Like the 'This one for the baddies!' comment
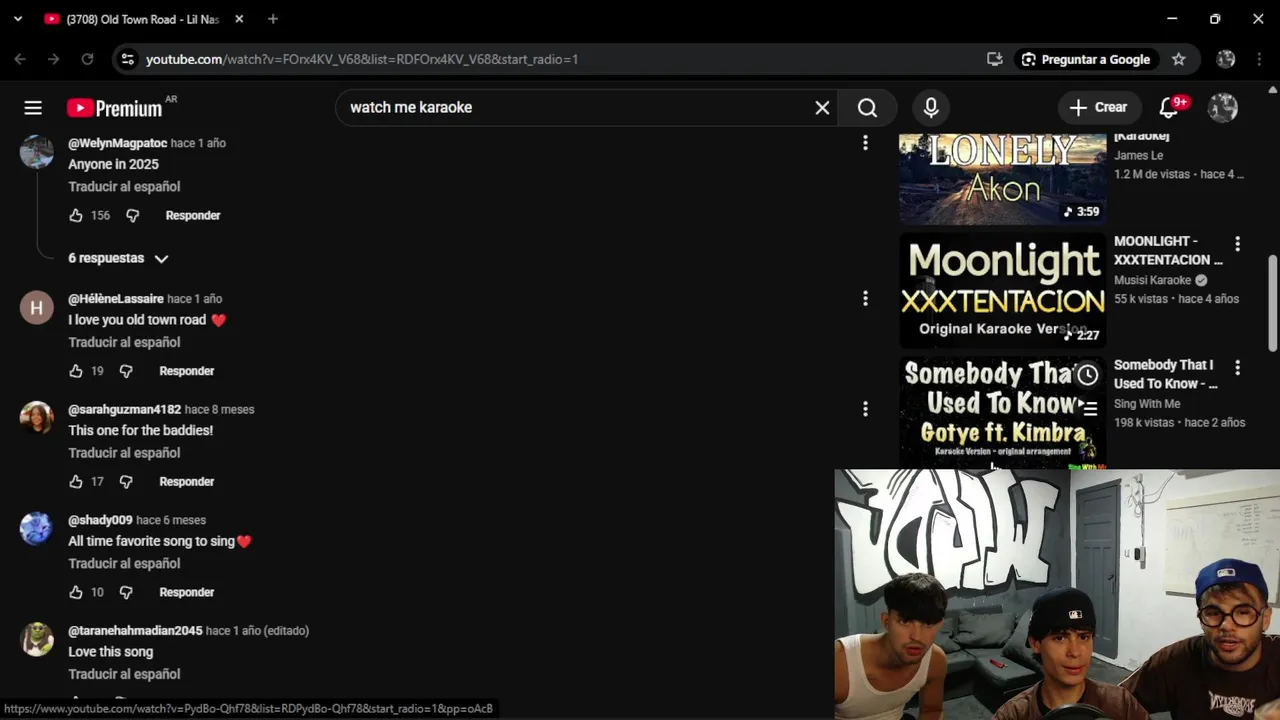 click(76, 482)
